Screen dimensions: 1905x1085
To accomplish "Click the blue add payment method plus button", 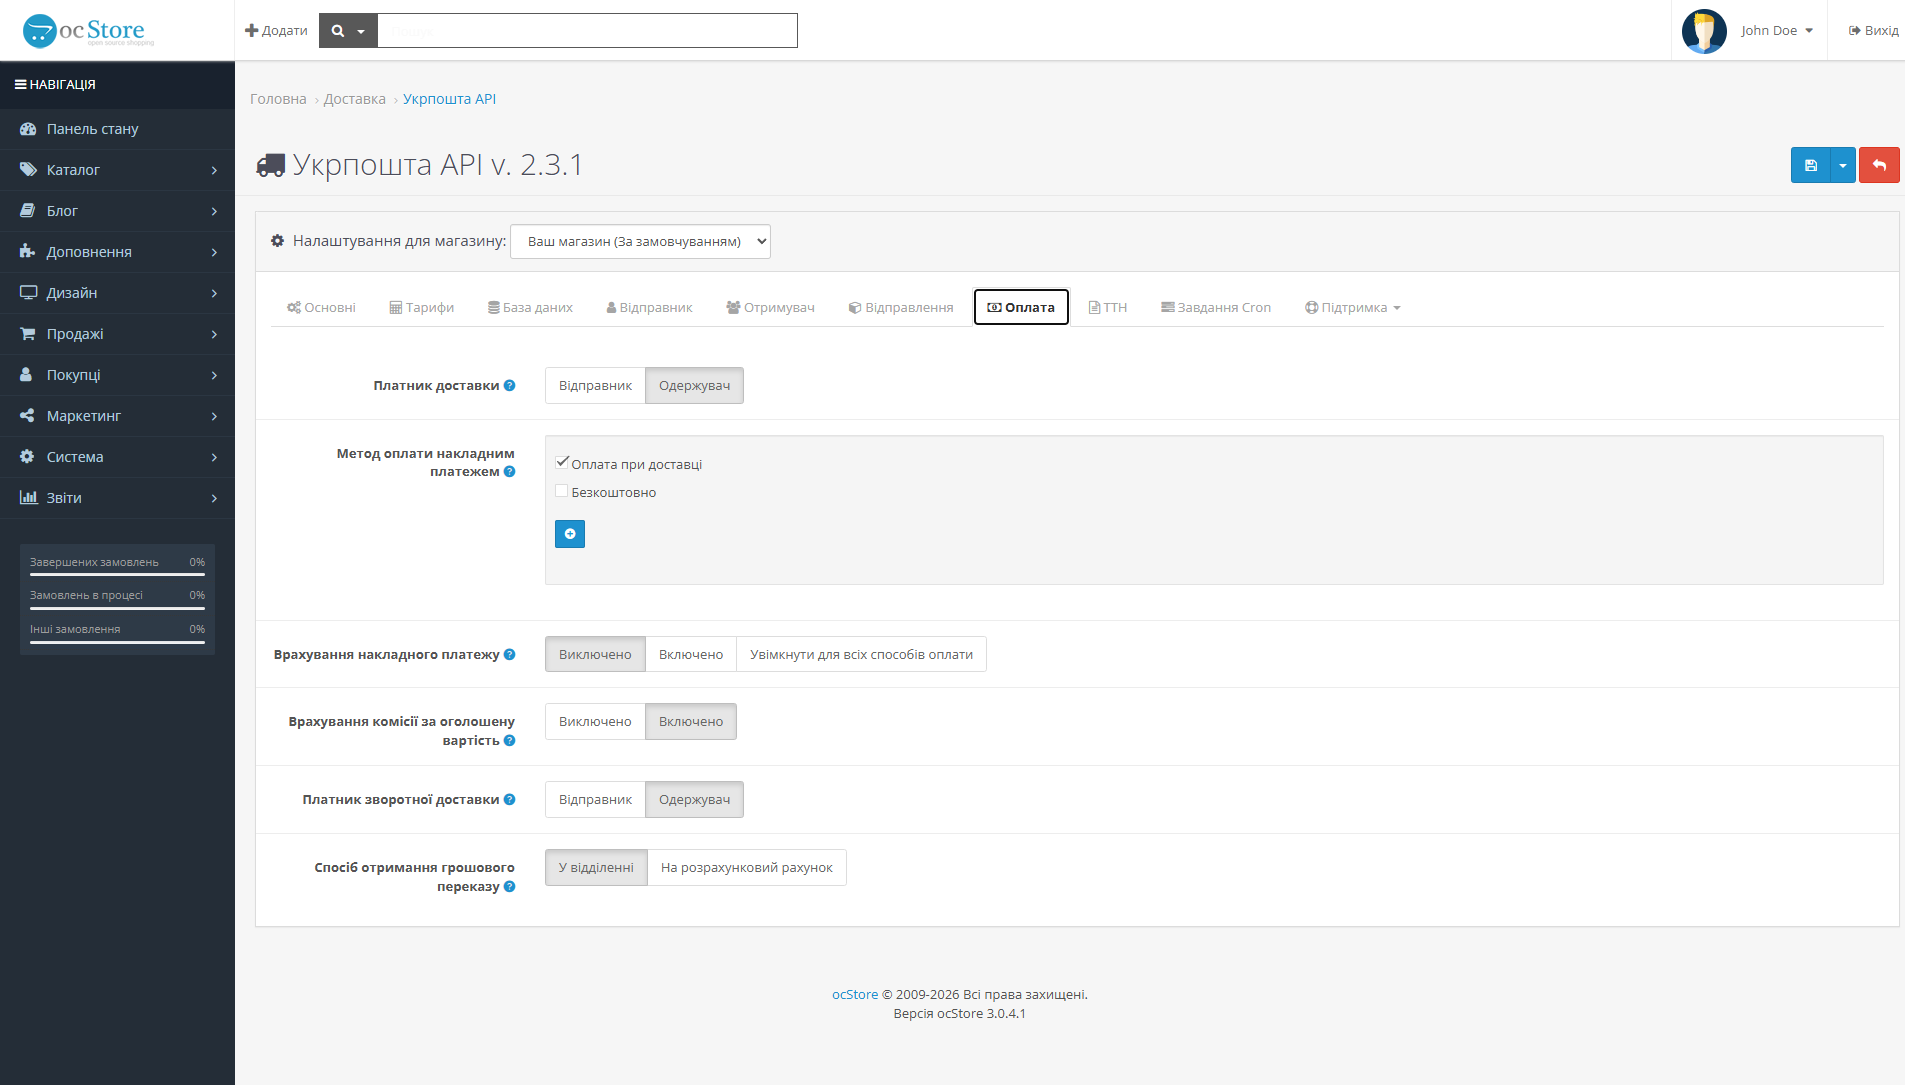I will point(570,534).
